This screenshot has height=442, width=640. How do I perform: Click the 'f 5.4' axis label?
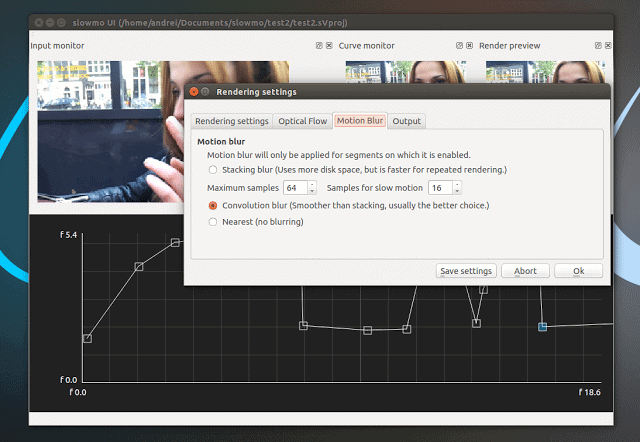pos(68,235)
